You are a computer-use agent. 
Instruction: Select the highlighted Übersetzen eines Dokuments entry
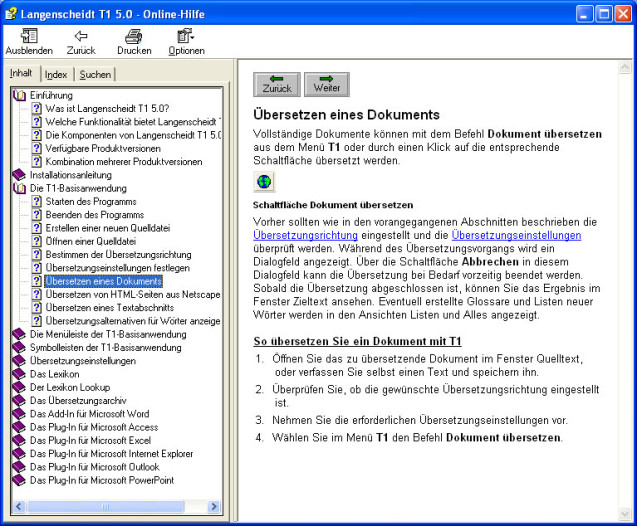[104, 281]
